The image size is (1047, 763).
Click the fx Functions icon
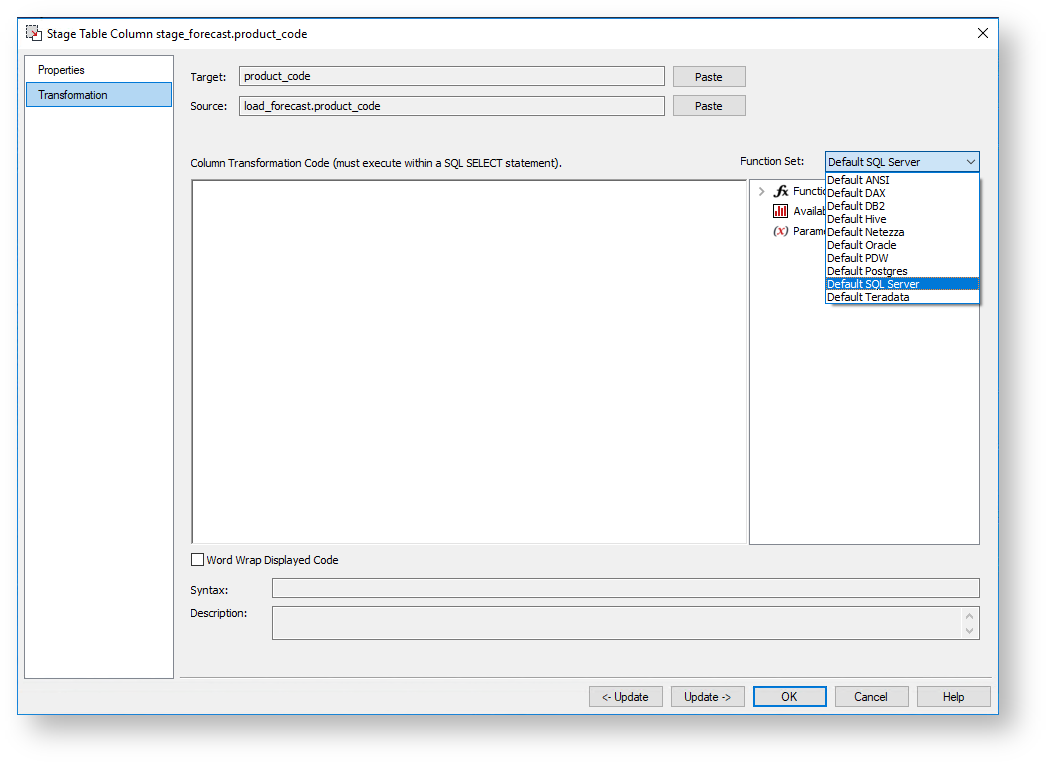pyautogui.click(x=781, y=191)
